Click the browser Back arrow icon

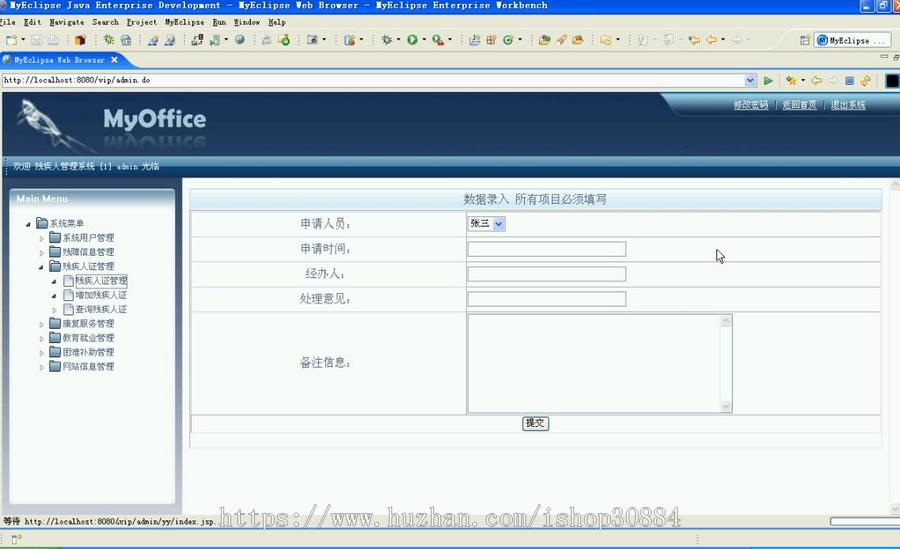click(816, 80)
